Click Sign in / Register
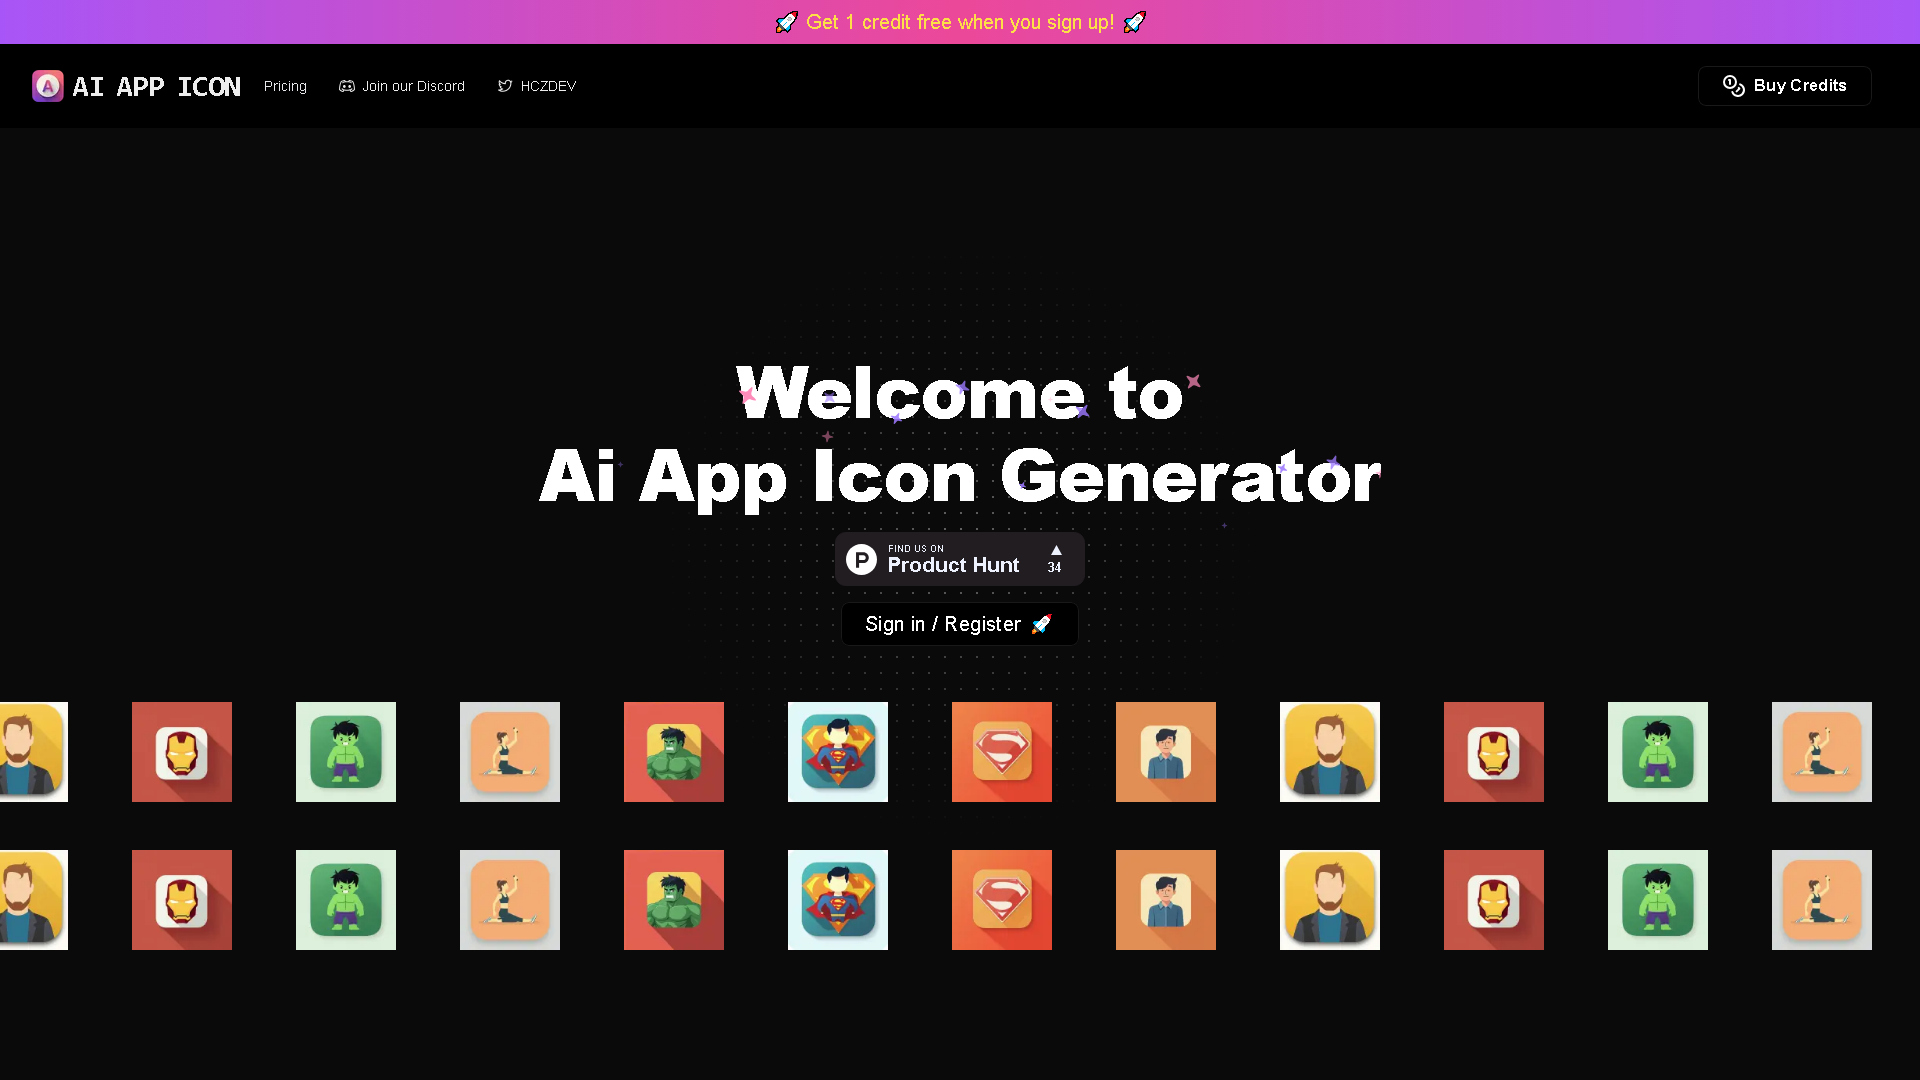1920x1080 pixels. point(959,624)
